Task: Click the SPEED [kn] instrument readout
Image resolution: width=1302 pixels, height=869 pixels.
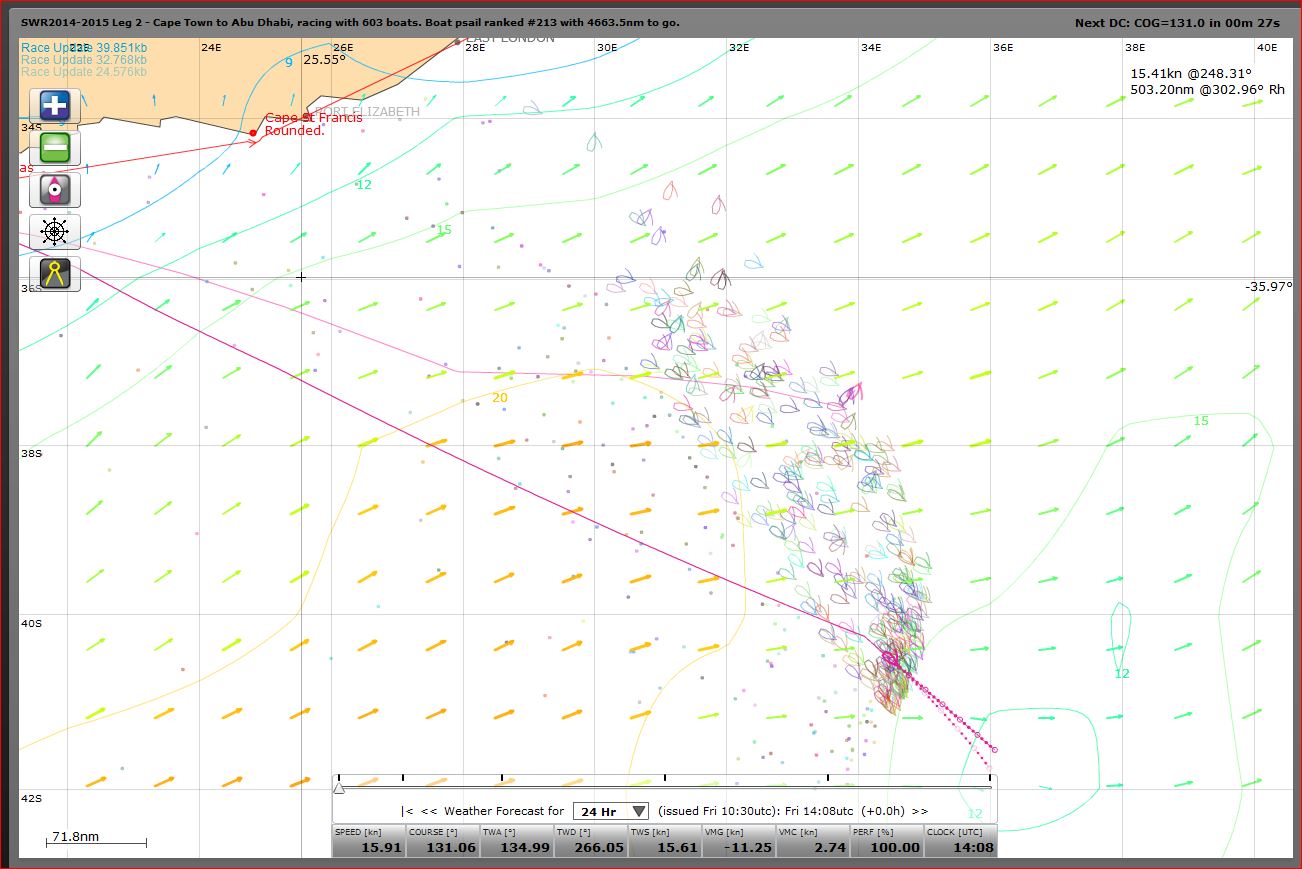Action: (367, 841)
